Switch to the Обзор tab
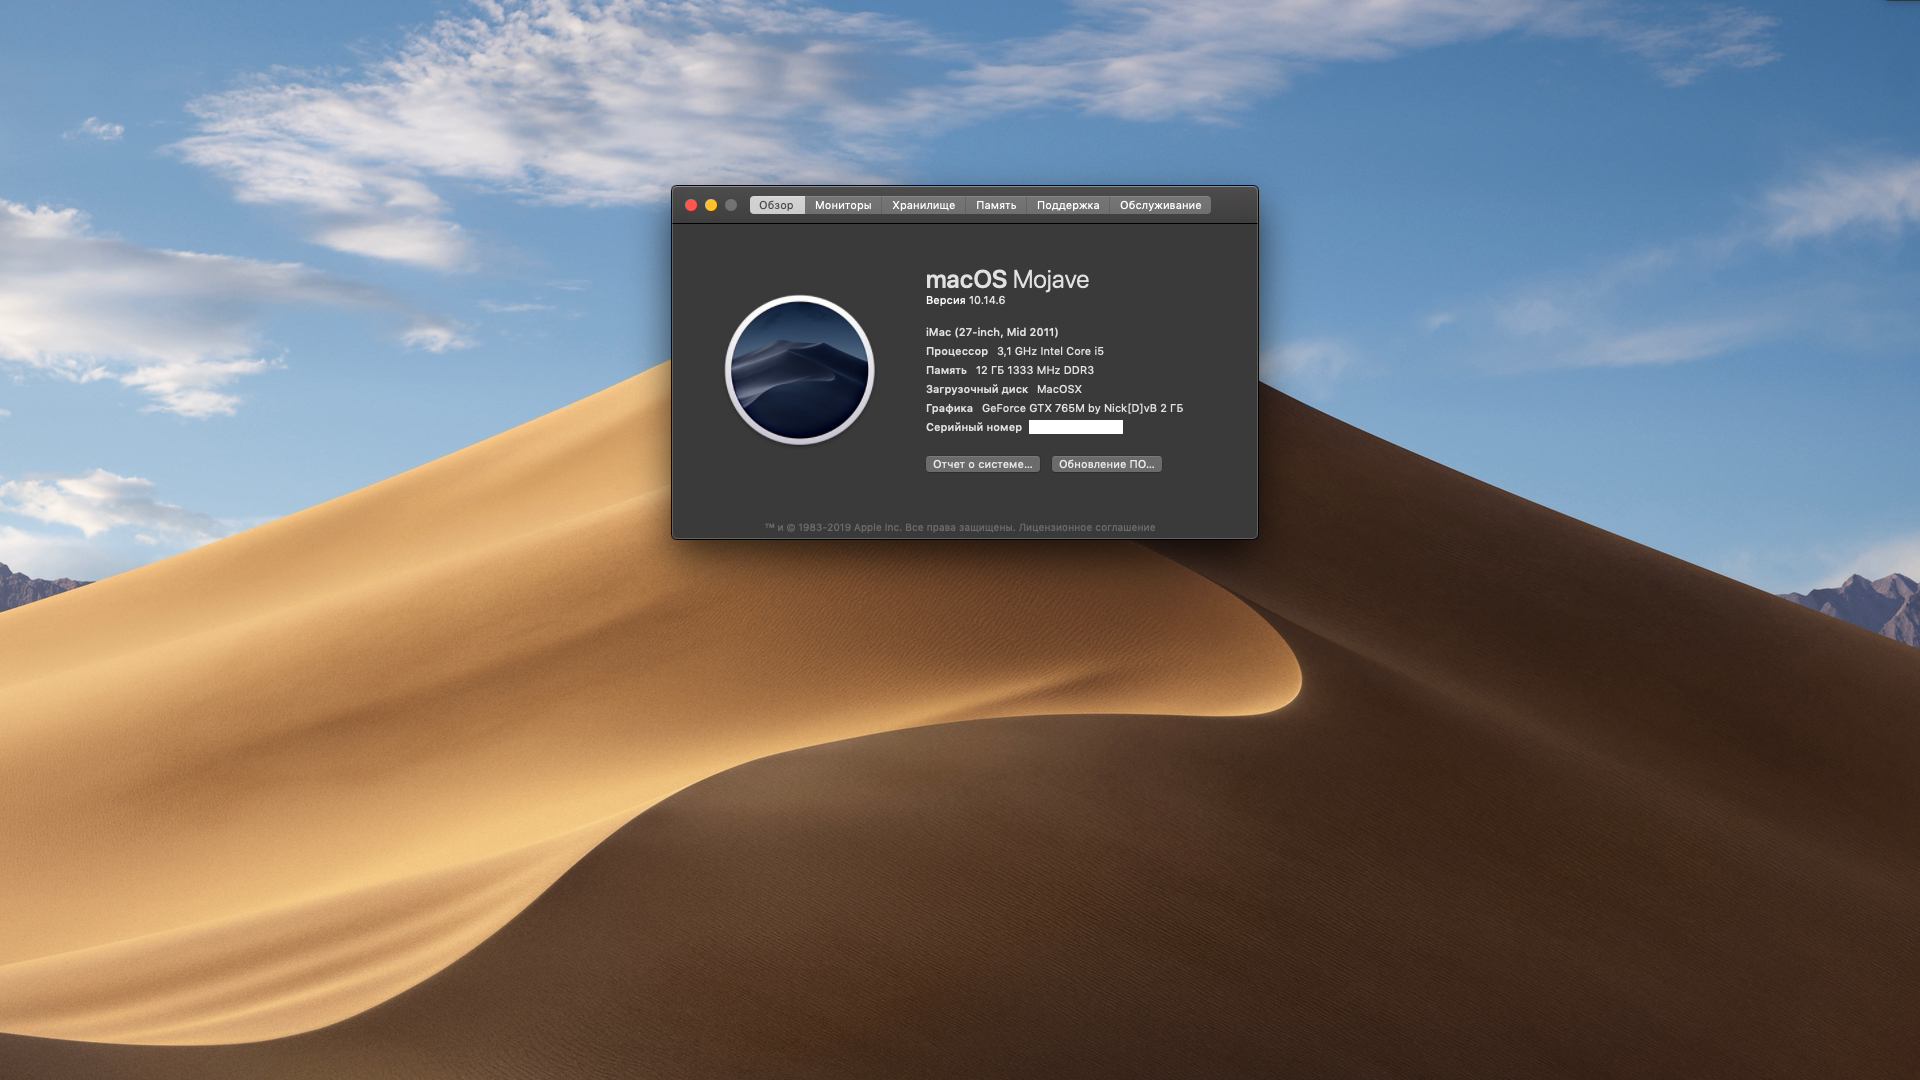The image size is (1920, 1080). pos(776,205)
